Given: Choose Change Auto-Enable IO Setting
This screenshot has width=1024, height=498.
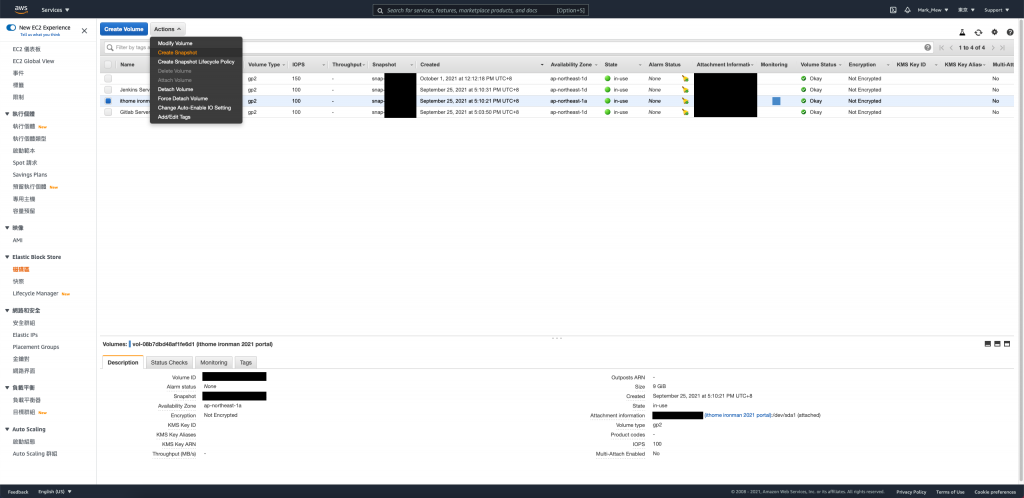Looking at the screenshot, I should (x=196, y=108).
